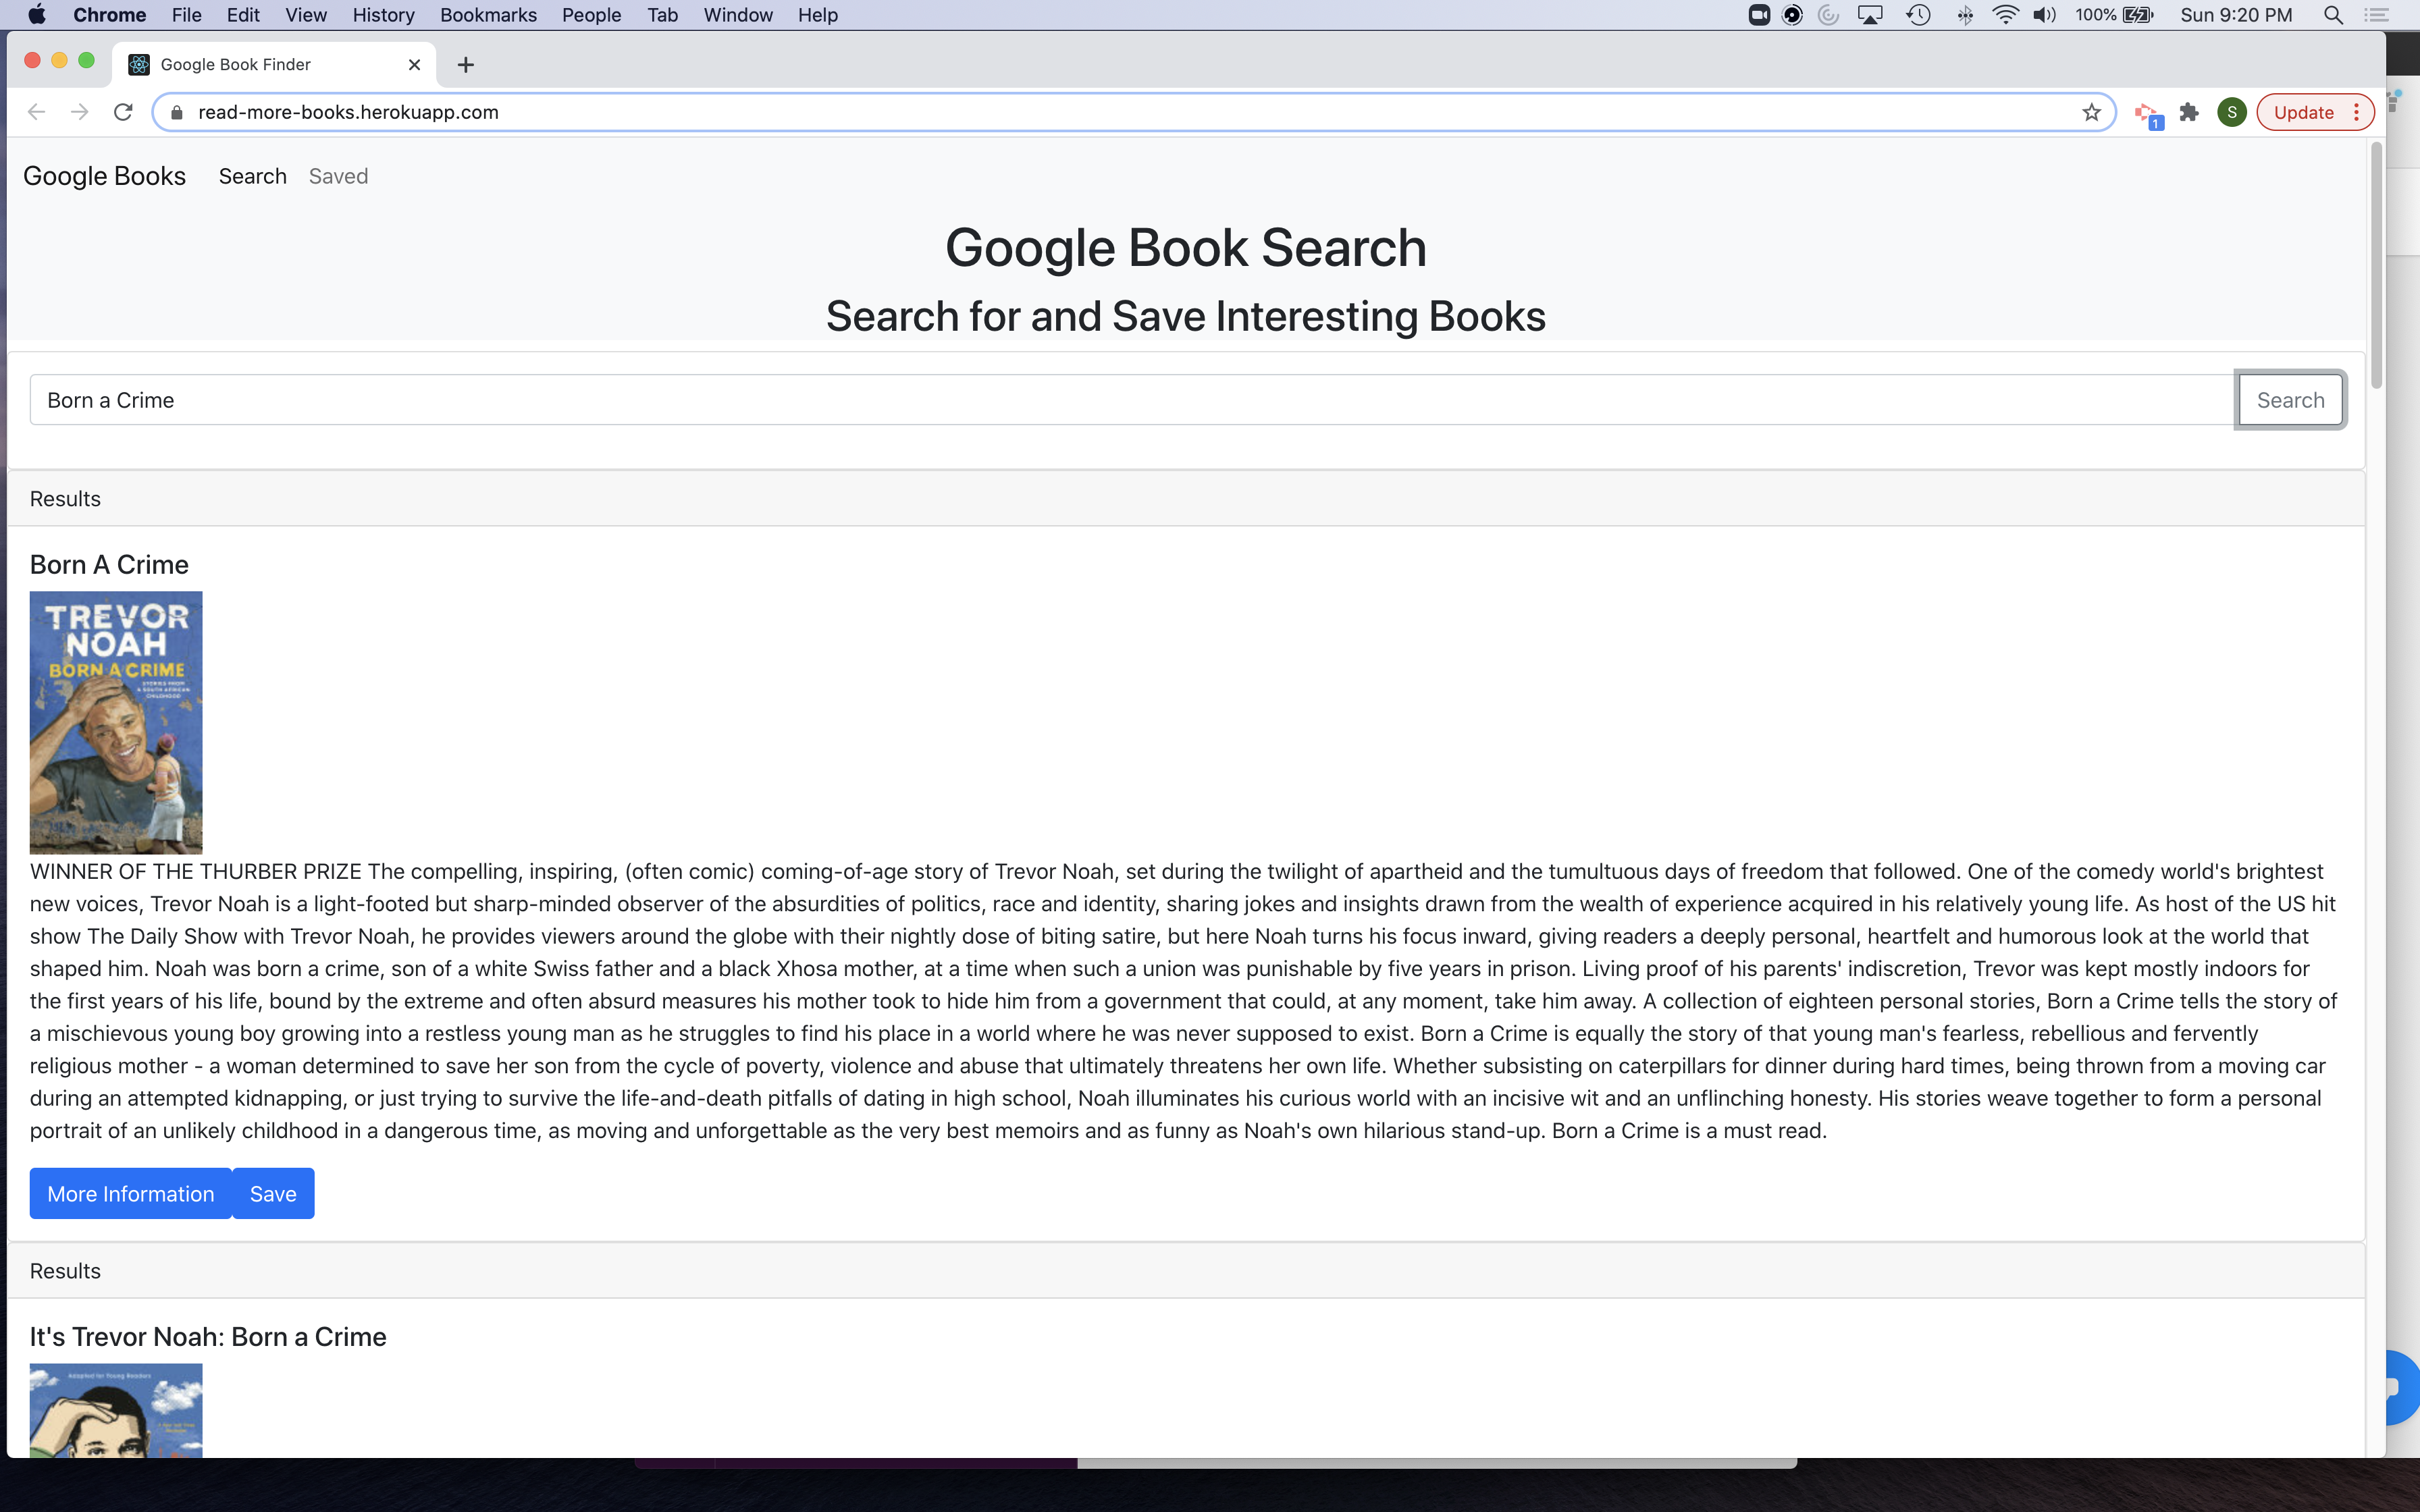Click the Search button next to the query
The height and width of the screenshot is (1512, 2420).
coord(2290,399)
